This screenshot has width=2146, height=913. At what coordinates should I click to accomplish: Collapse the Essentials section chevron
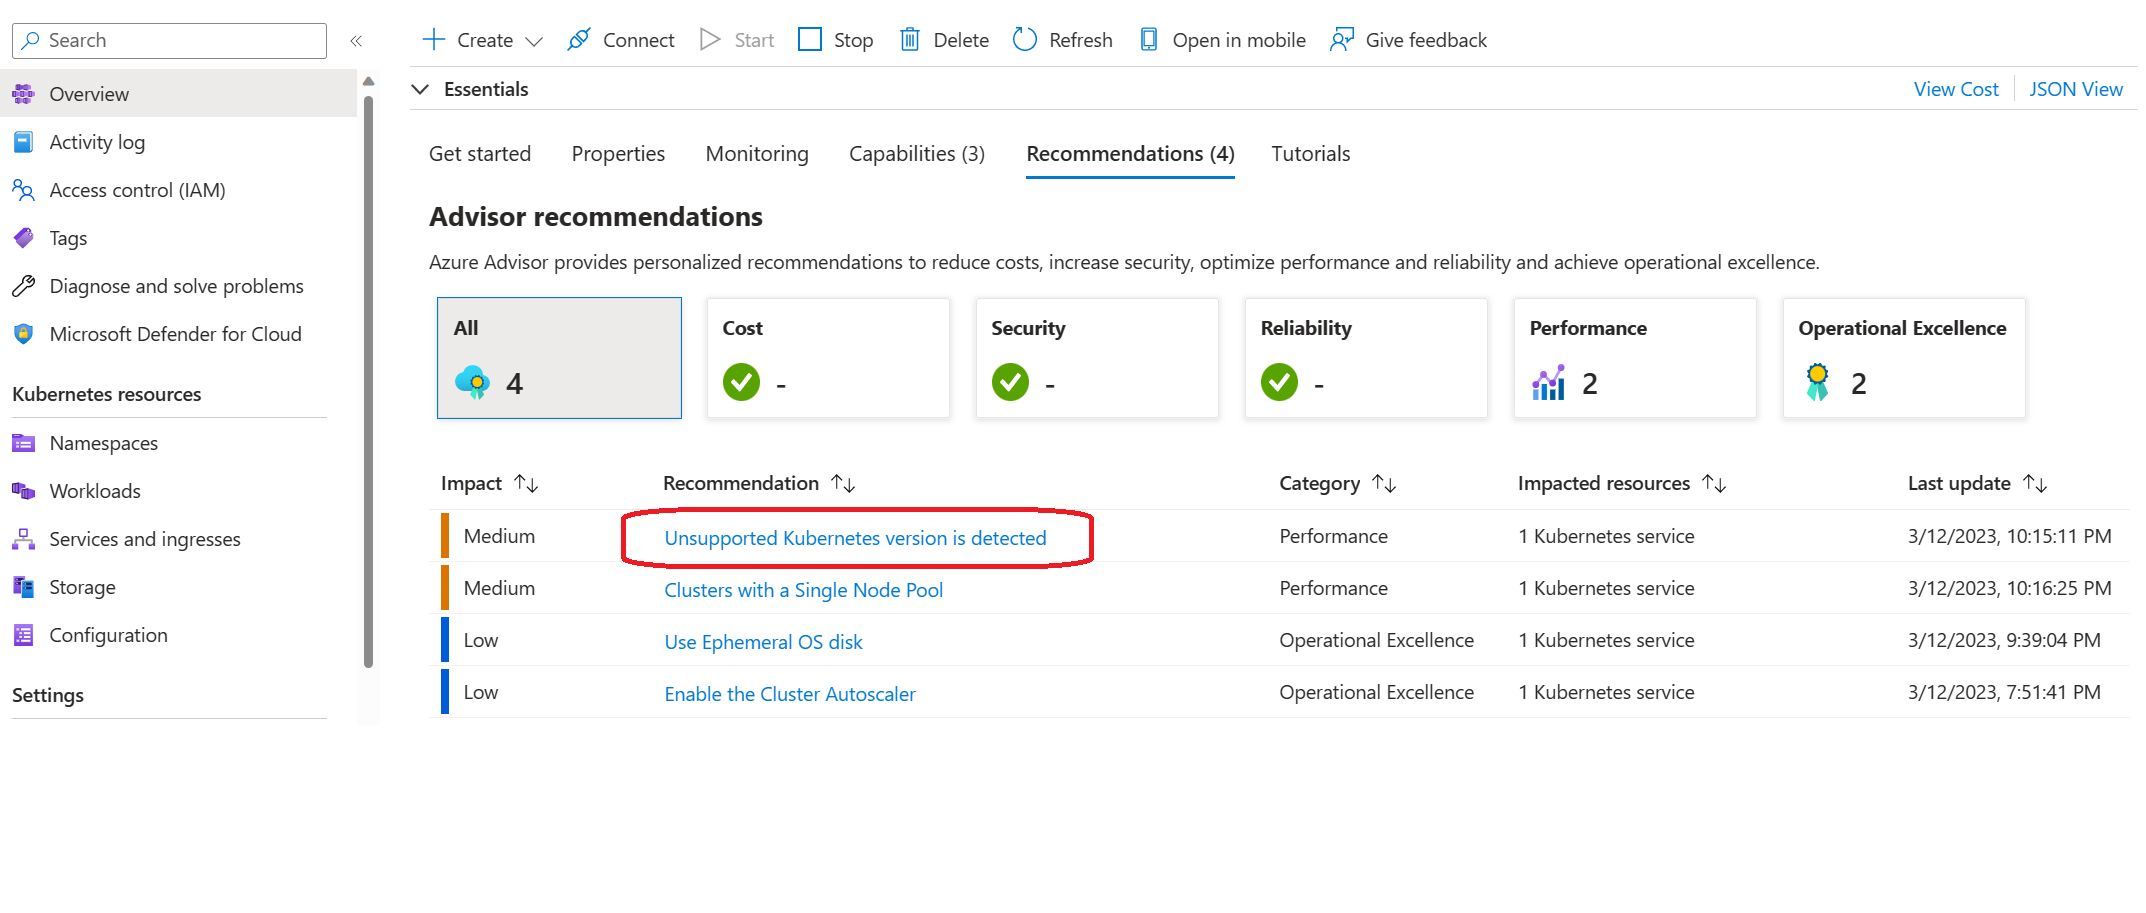[x=420, y=89]
